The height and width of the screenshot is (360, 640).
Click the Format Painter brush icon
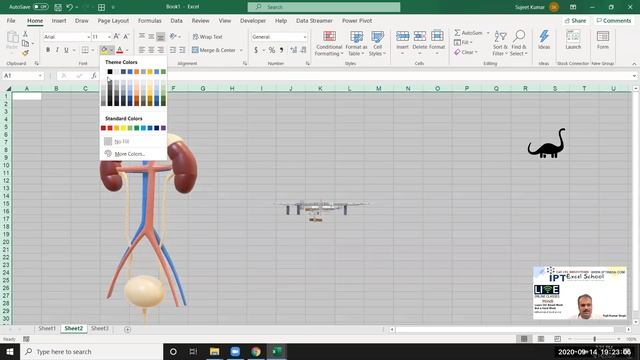pyautogui.click(x=25, y=53)
